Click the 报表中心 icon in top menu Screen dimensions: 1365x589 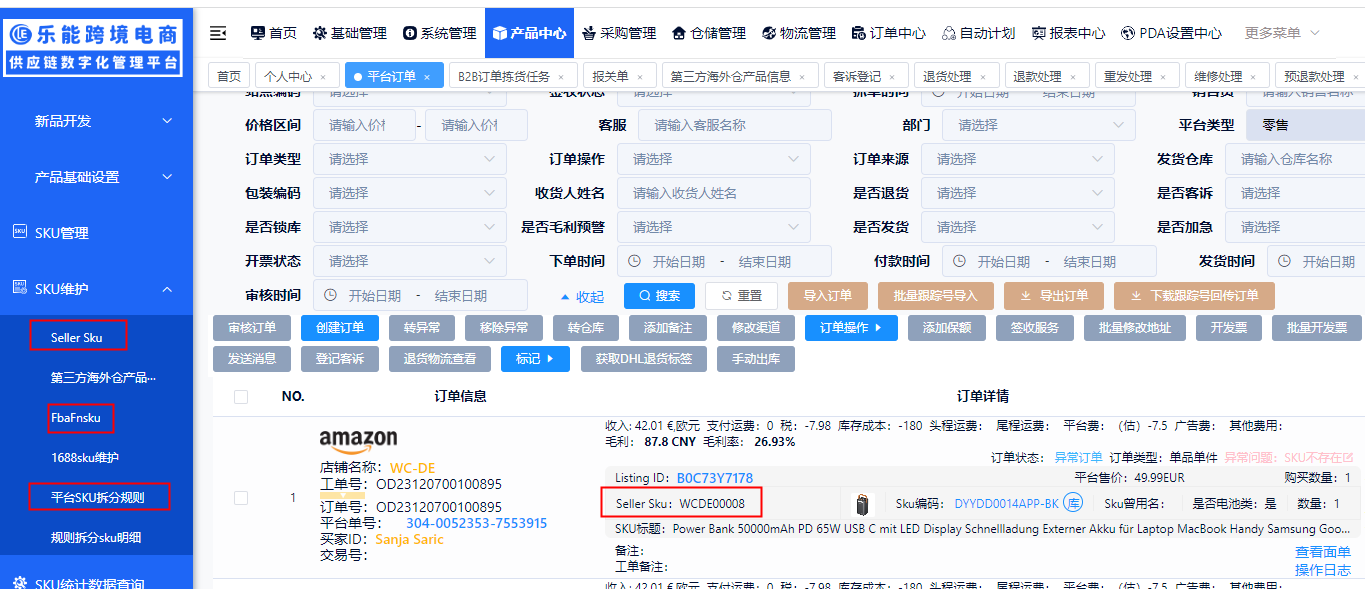[x=1039, y=33]
